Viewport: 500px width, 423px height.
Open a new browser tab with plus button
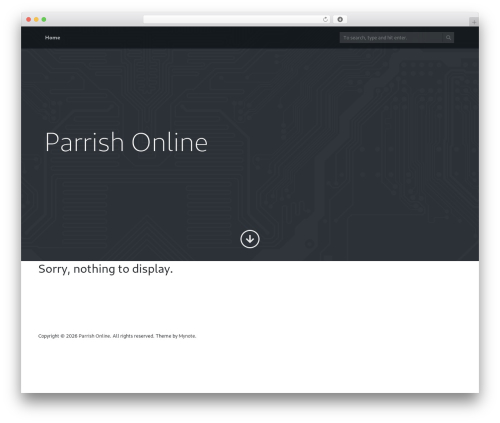pyautogui.click(x=474, y=22)
